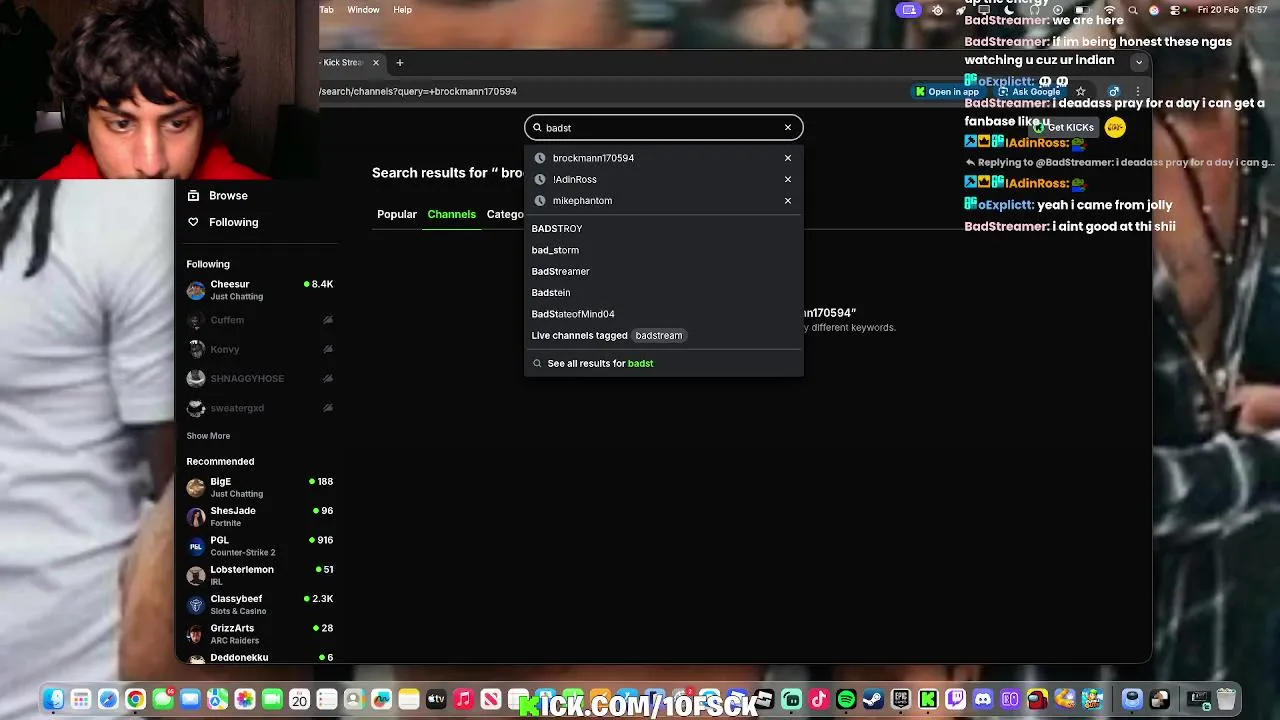Open the recommended ShesJade channel
Image resolution: width=1280 pixels, height=720 pixels.
260,516
